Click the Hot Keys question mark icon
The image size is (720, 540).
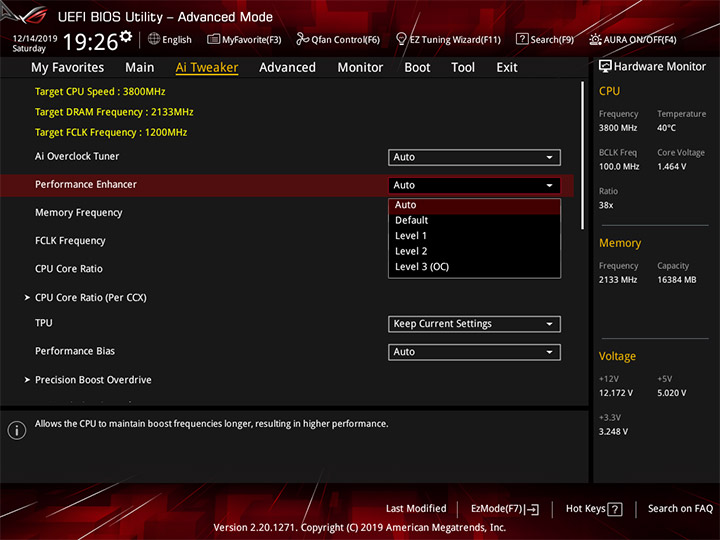tap(615, 509)
